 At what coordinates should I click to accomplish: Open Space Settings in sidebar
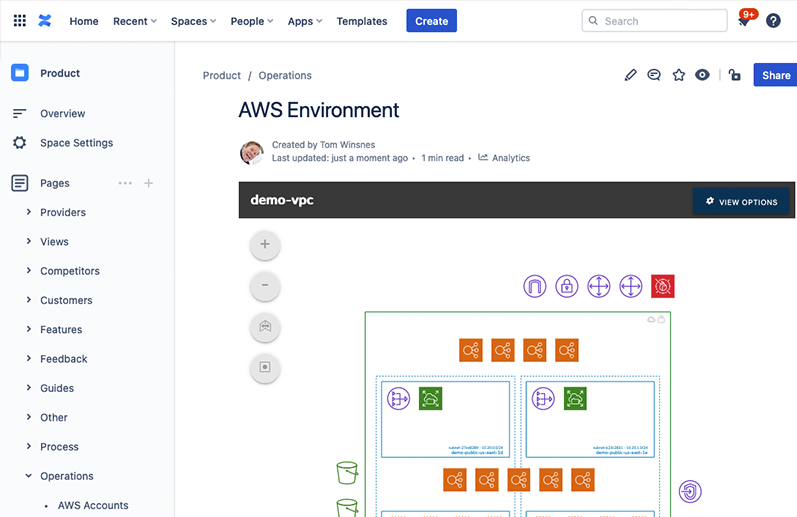tap(76, 143)
